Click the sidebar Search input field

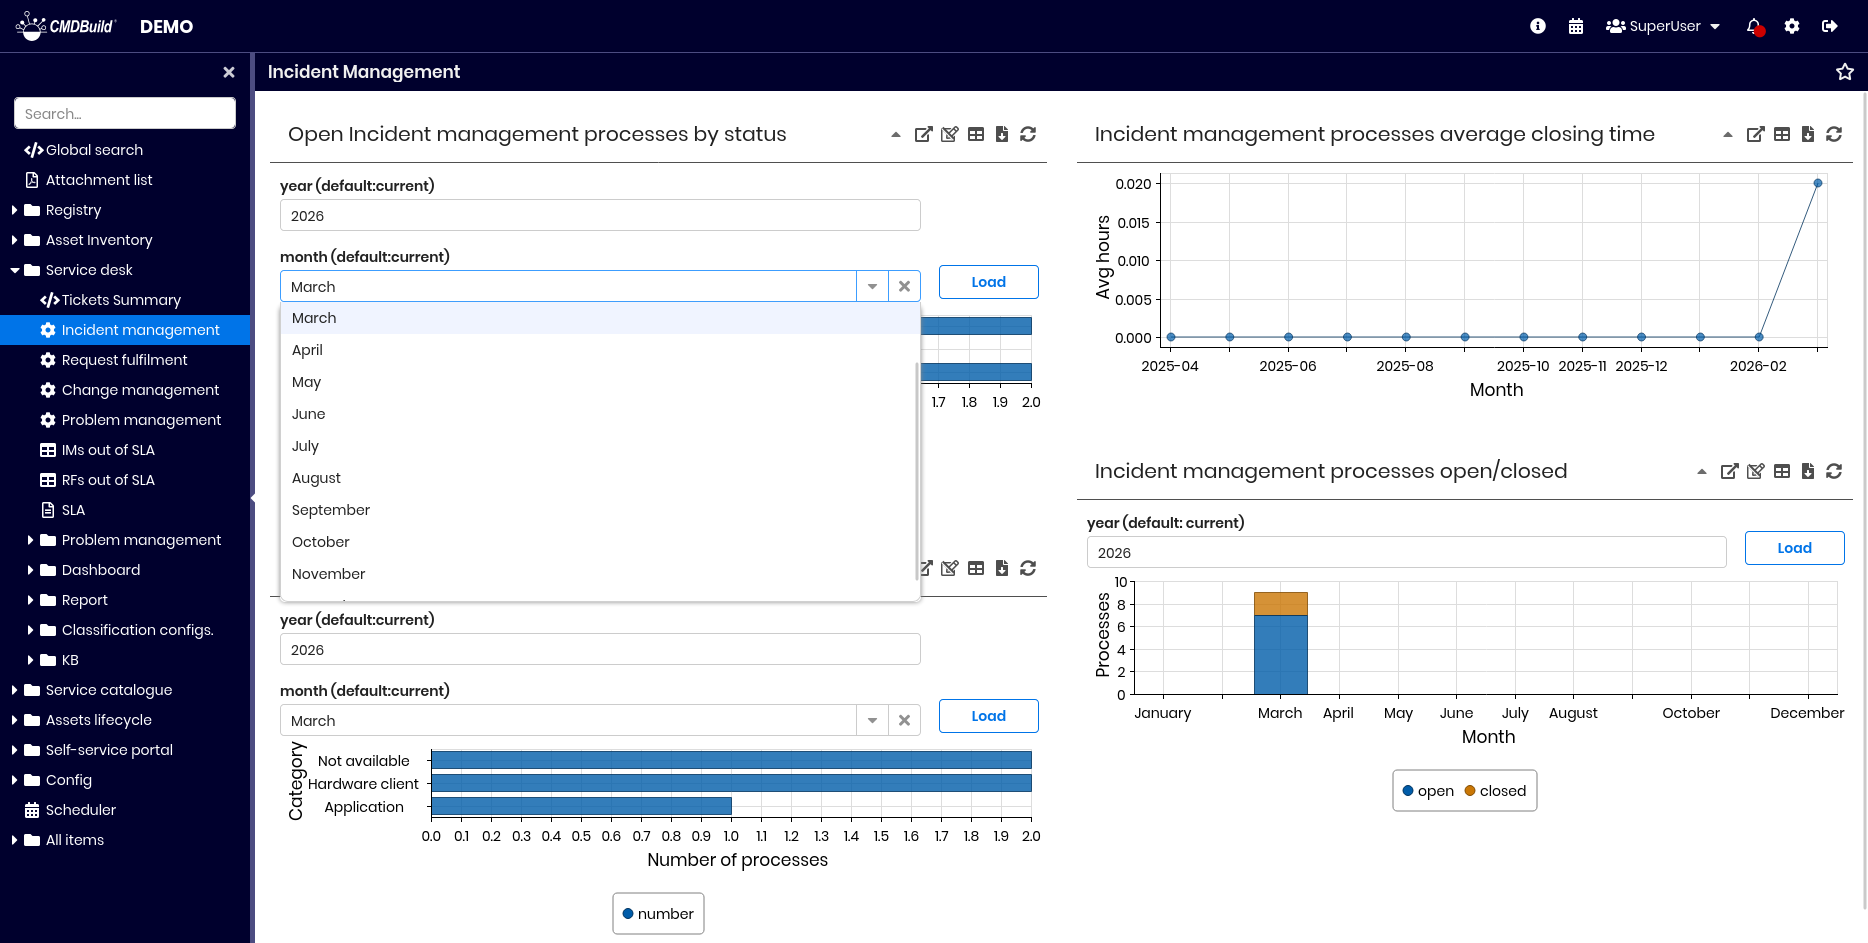tap(125, 114)
